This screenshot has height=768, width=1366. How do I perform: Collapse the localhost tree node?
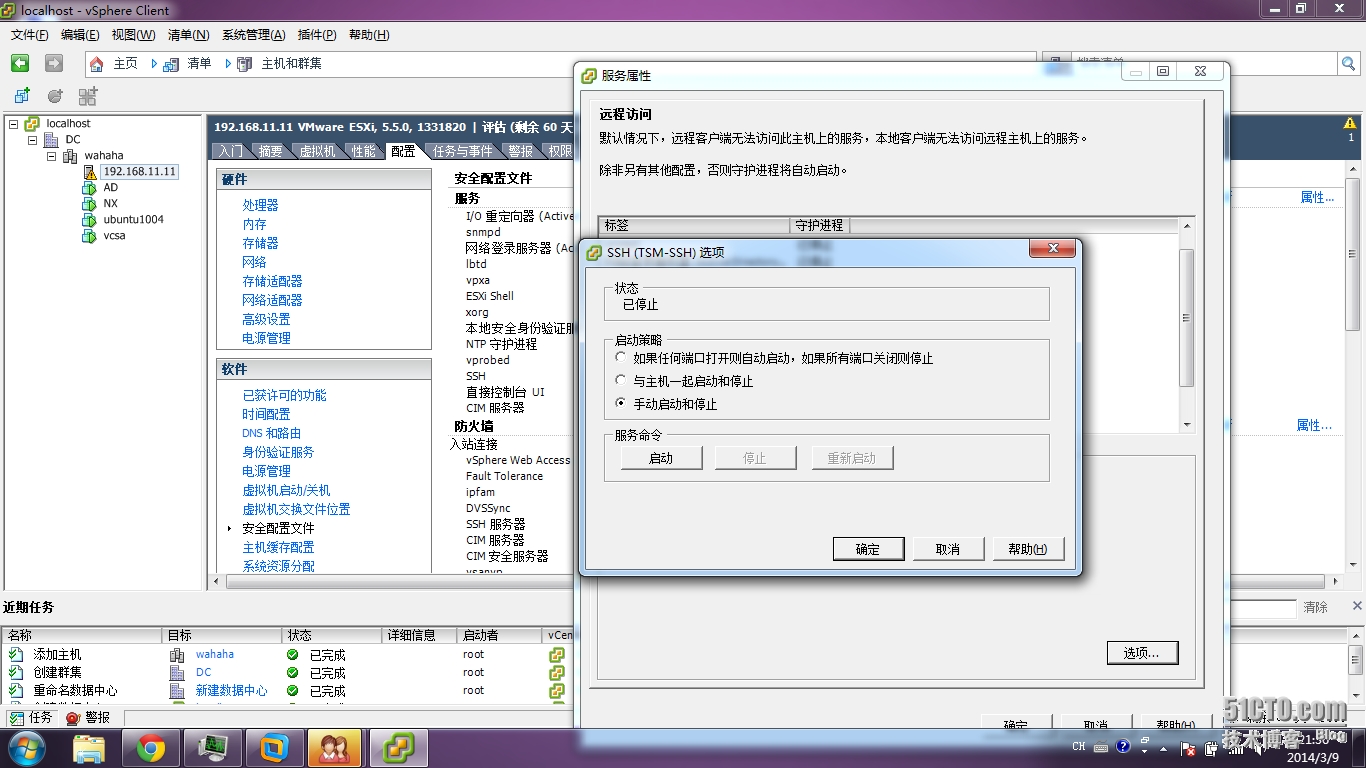pyautogui.click(x=14, y=124)
